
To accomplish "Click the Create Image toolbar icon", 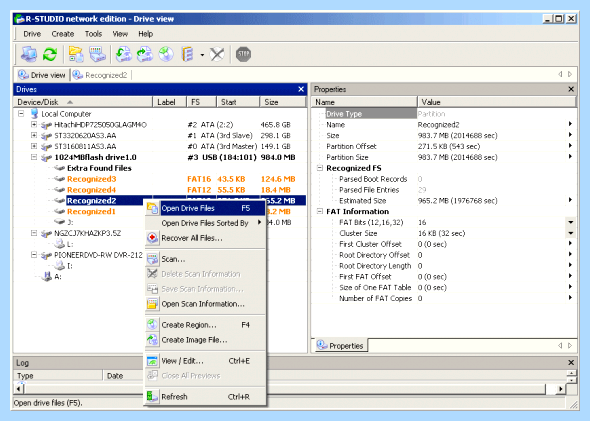I will coord(144,54).
